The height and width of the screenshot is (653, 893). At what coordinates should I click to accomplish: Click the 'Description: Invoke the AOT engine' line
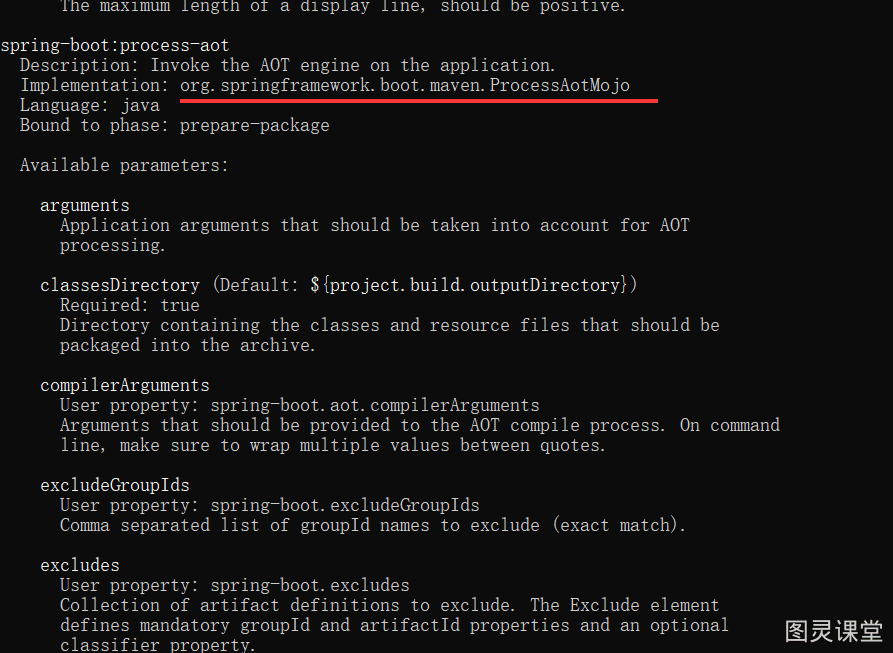(x=288, y=65)
